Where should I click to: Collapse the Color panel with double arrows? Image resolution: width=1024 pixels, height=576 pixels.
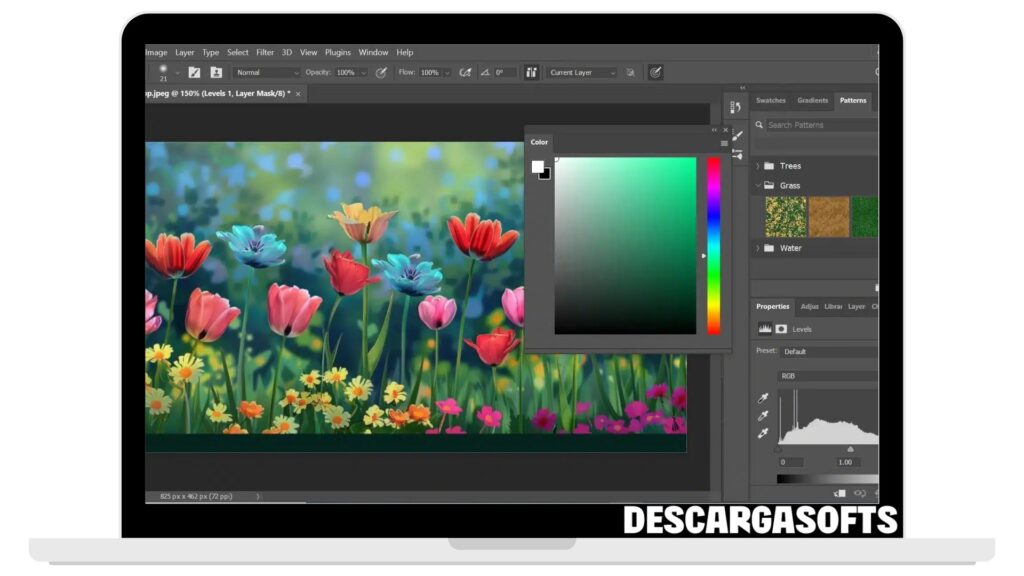[714, 130]
